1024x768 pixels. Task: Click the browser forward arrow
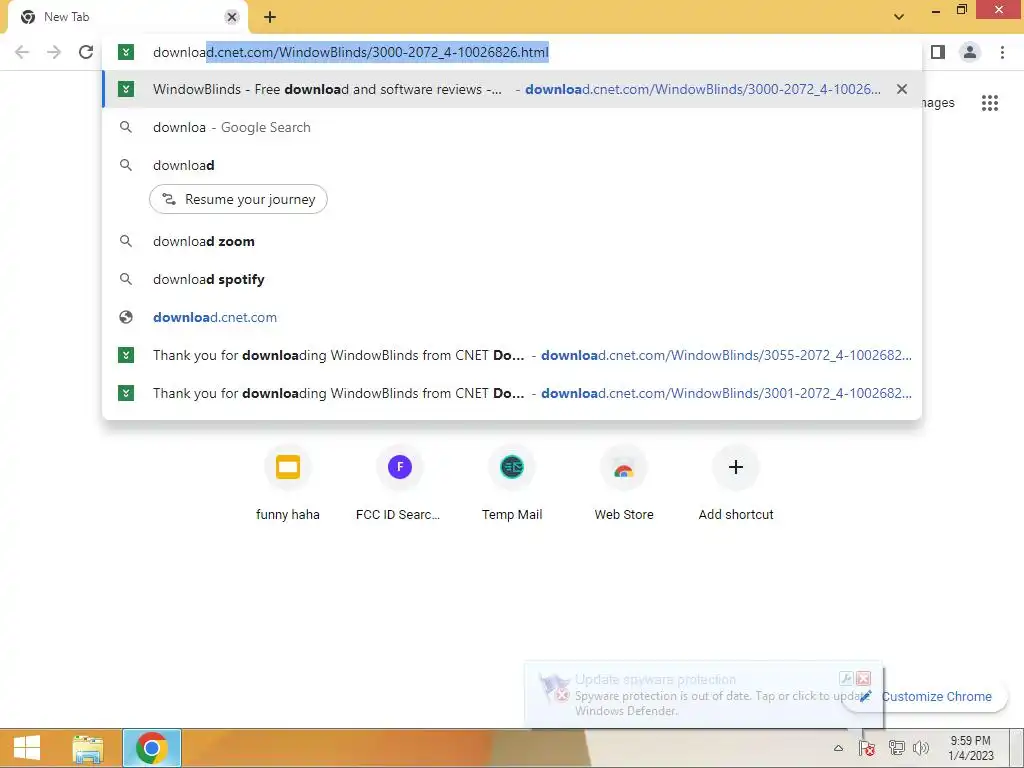54,52
